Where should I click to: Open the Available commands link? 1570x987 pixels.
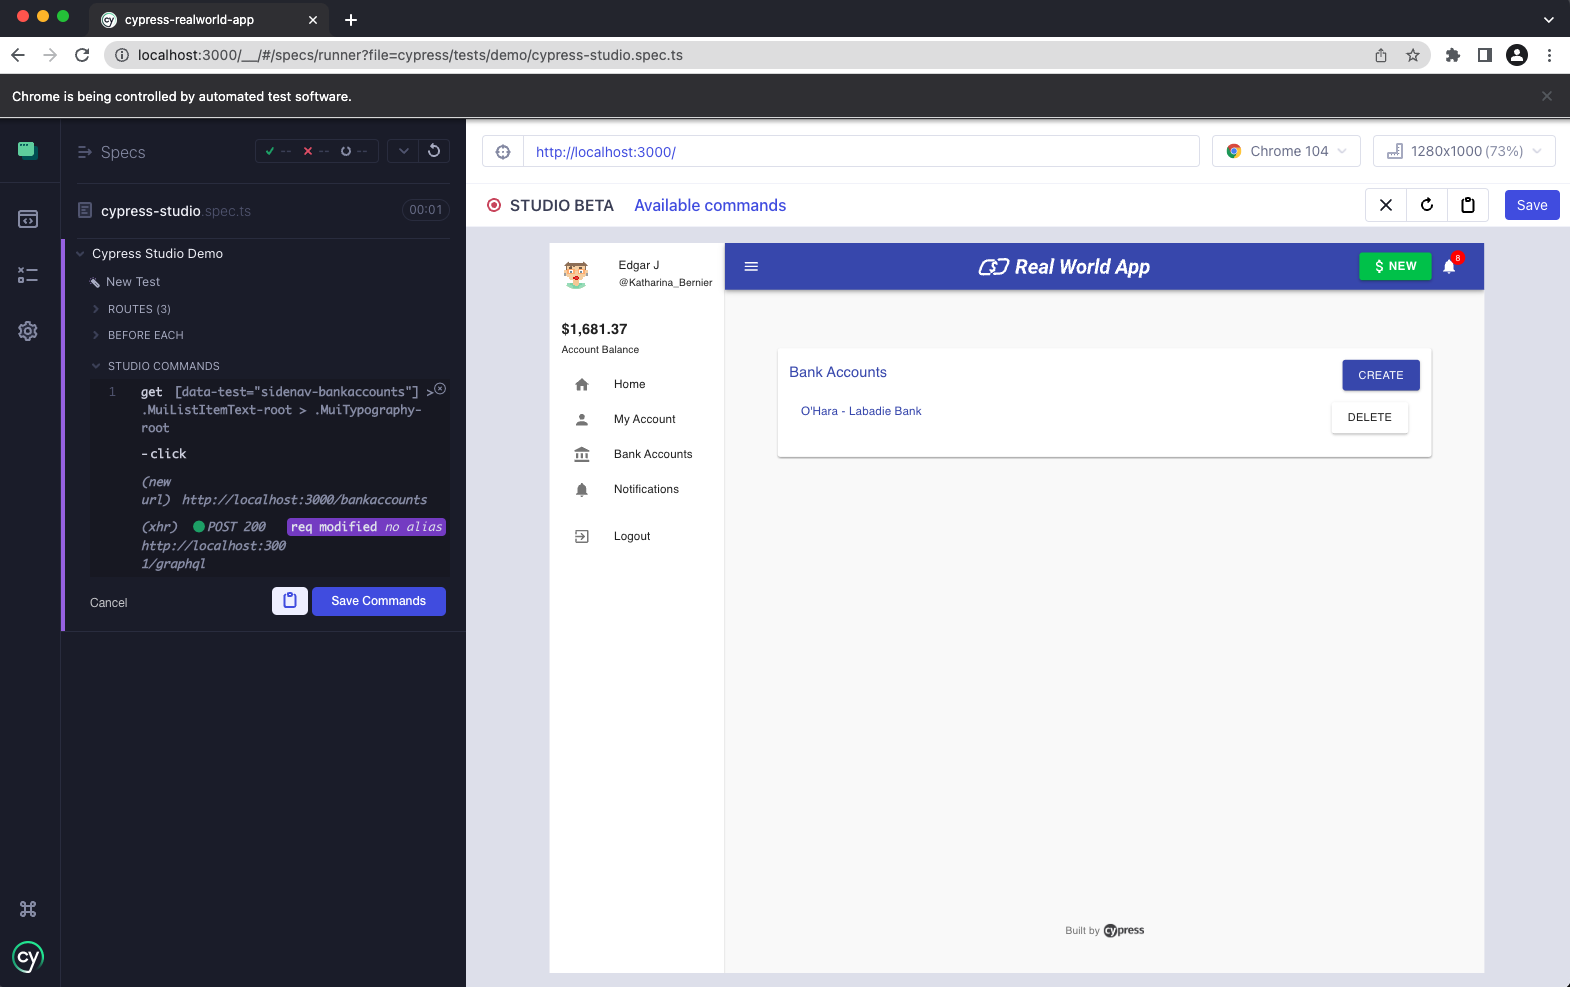click(710, 205)
